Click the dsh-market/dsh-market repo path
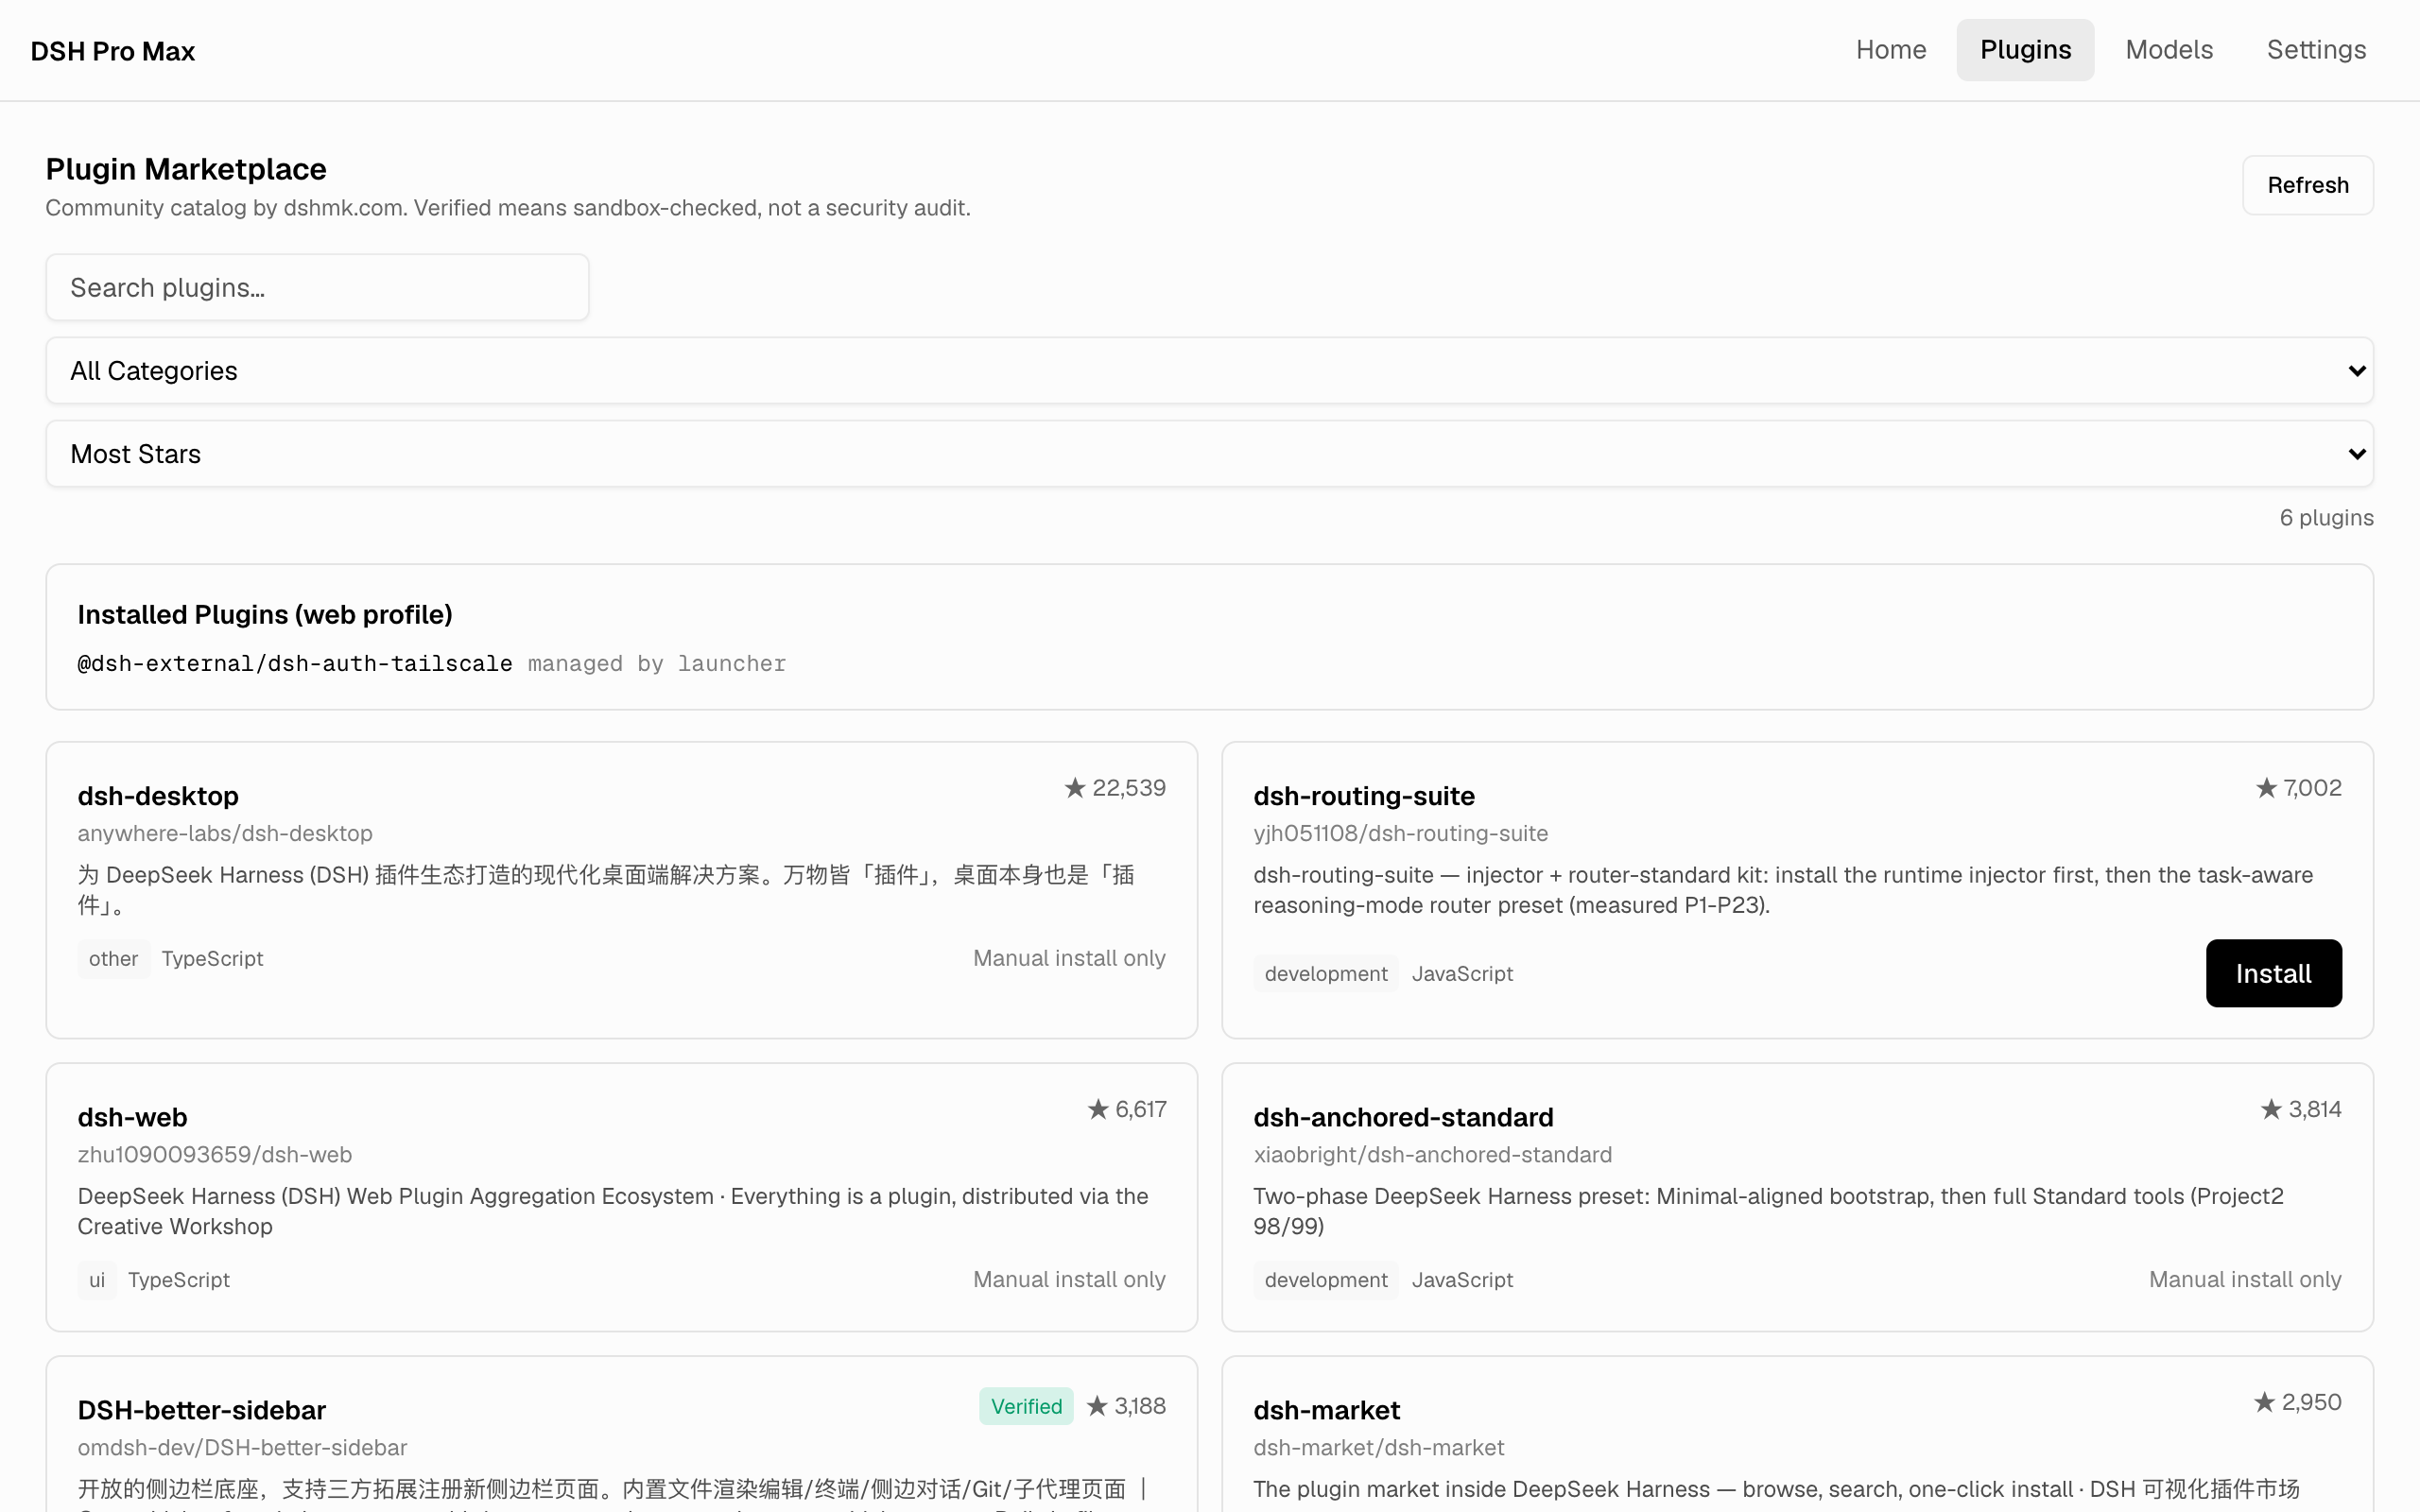Screen dimensions: 2420x1512 click(1378, 1447)
